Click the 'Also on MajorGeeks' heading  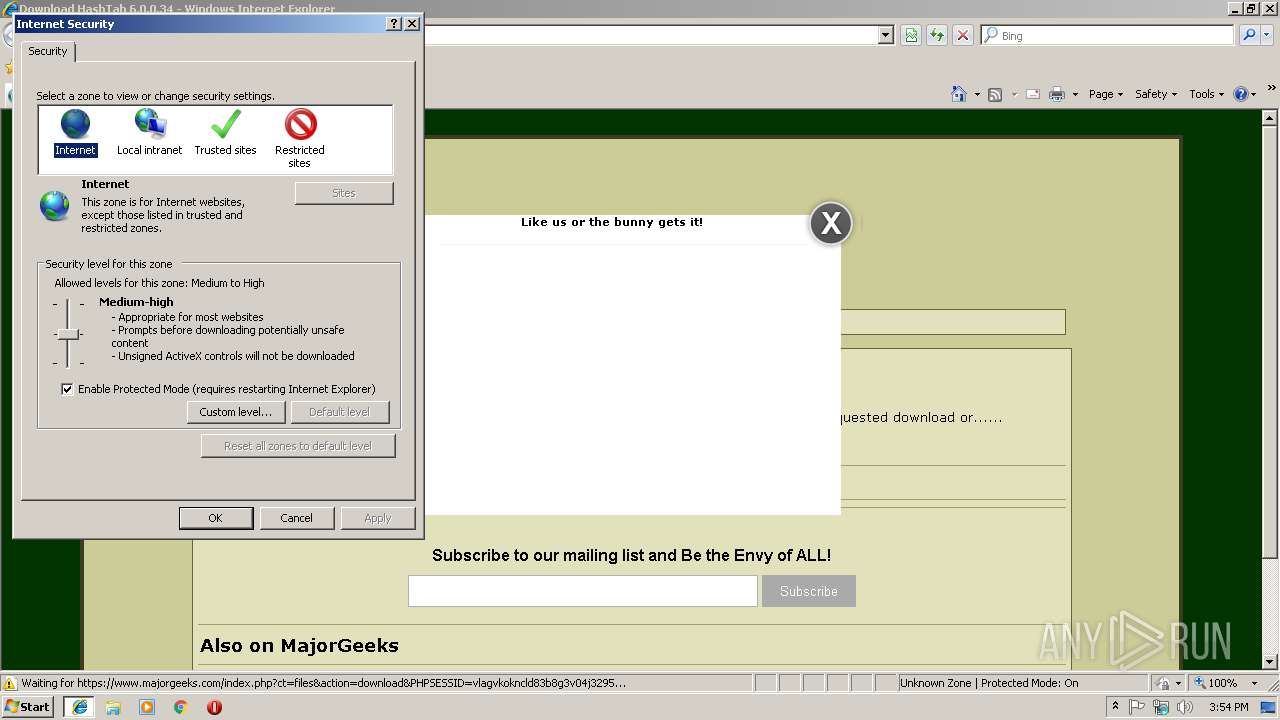299,646
